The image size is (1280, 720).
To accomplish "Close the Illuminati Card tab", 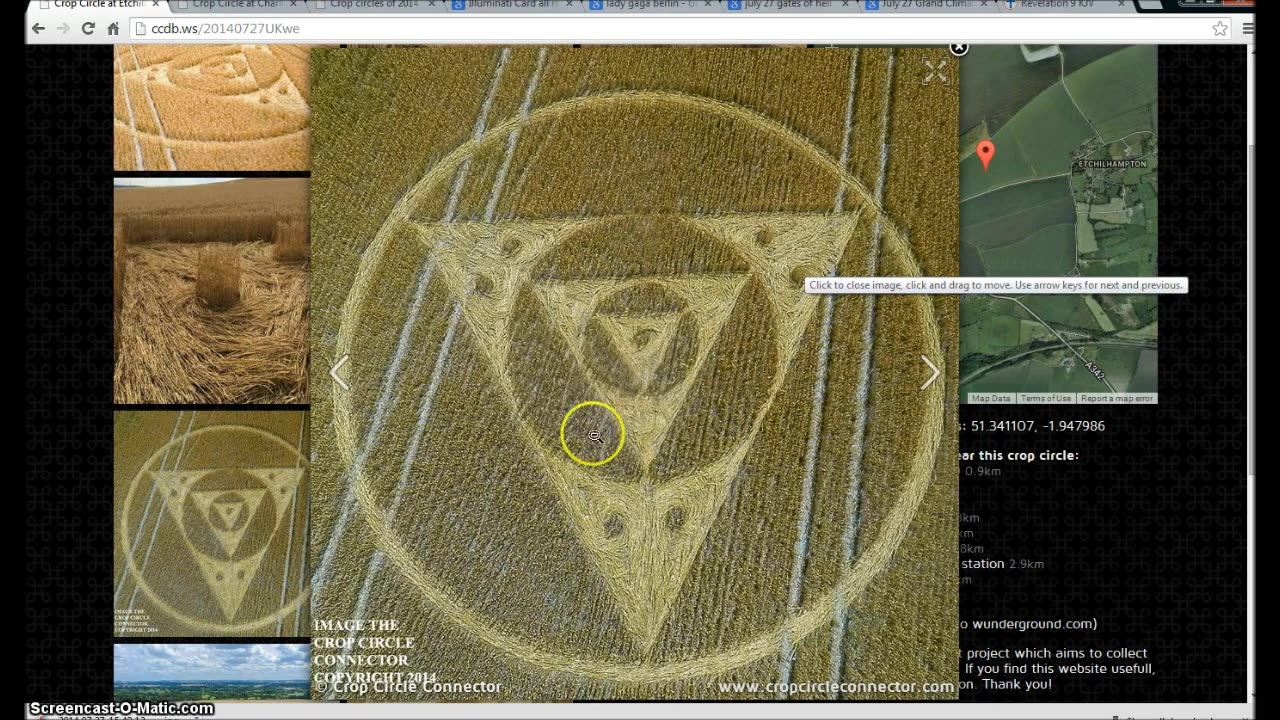I will (568, 4).
